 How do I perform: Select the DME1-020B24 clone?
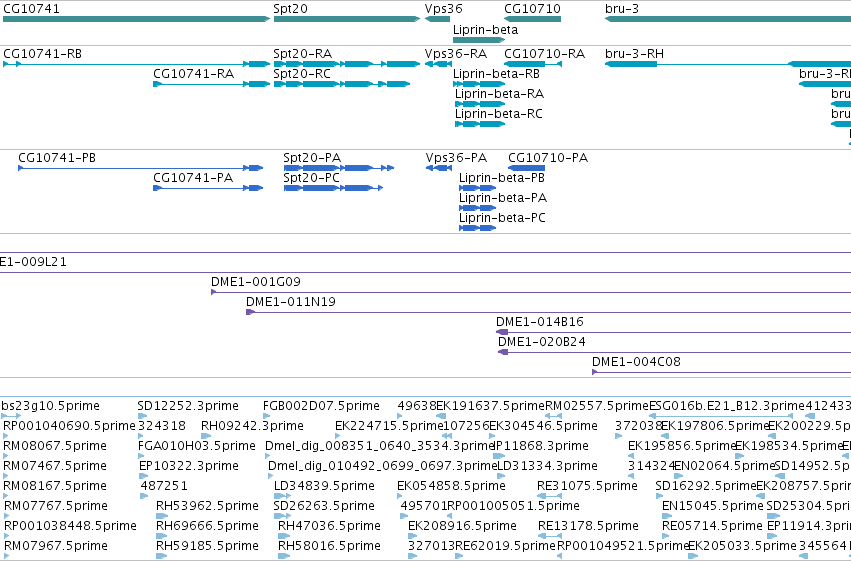[x=675, y=353]
